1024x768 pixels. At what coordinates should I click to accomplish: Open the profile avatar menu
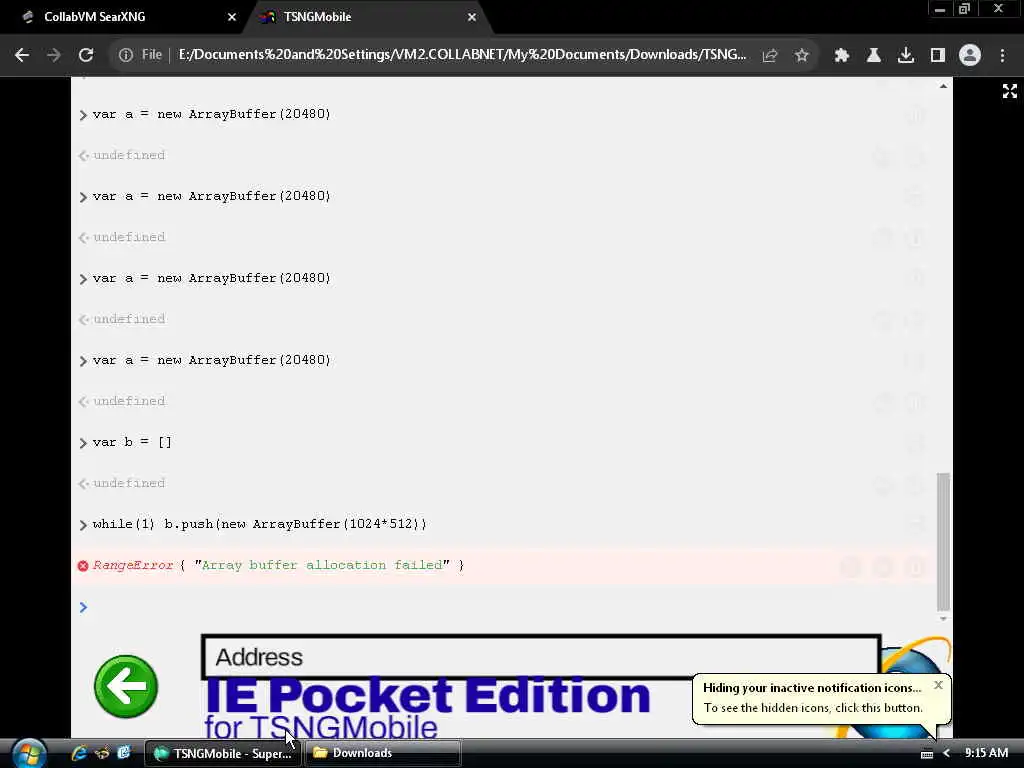(970, 56)
